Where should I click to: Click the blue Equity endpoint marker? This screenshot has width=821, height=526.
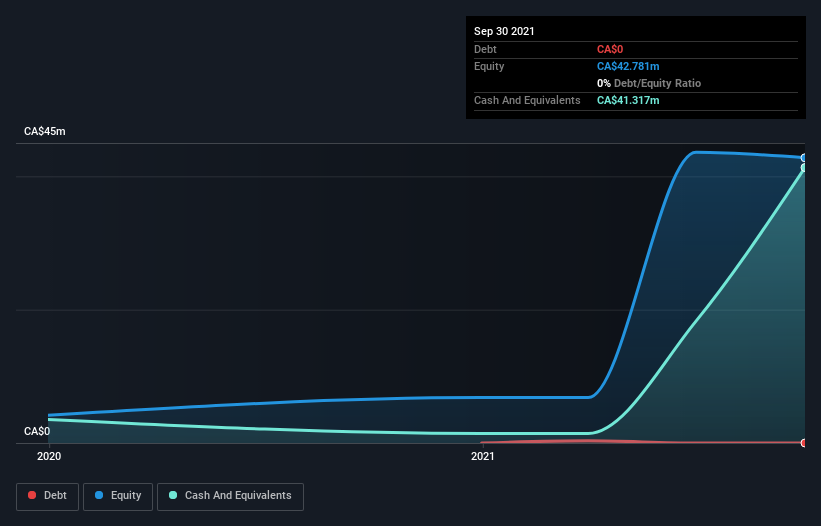coord(804,158)
